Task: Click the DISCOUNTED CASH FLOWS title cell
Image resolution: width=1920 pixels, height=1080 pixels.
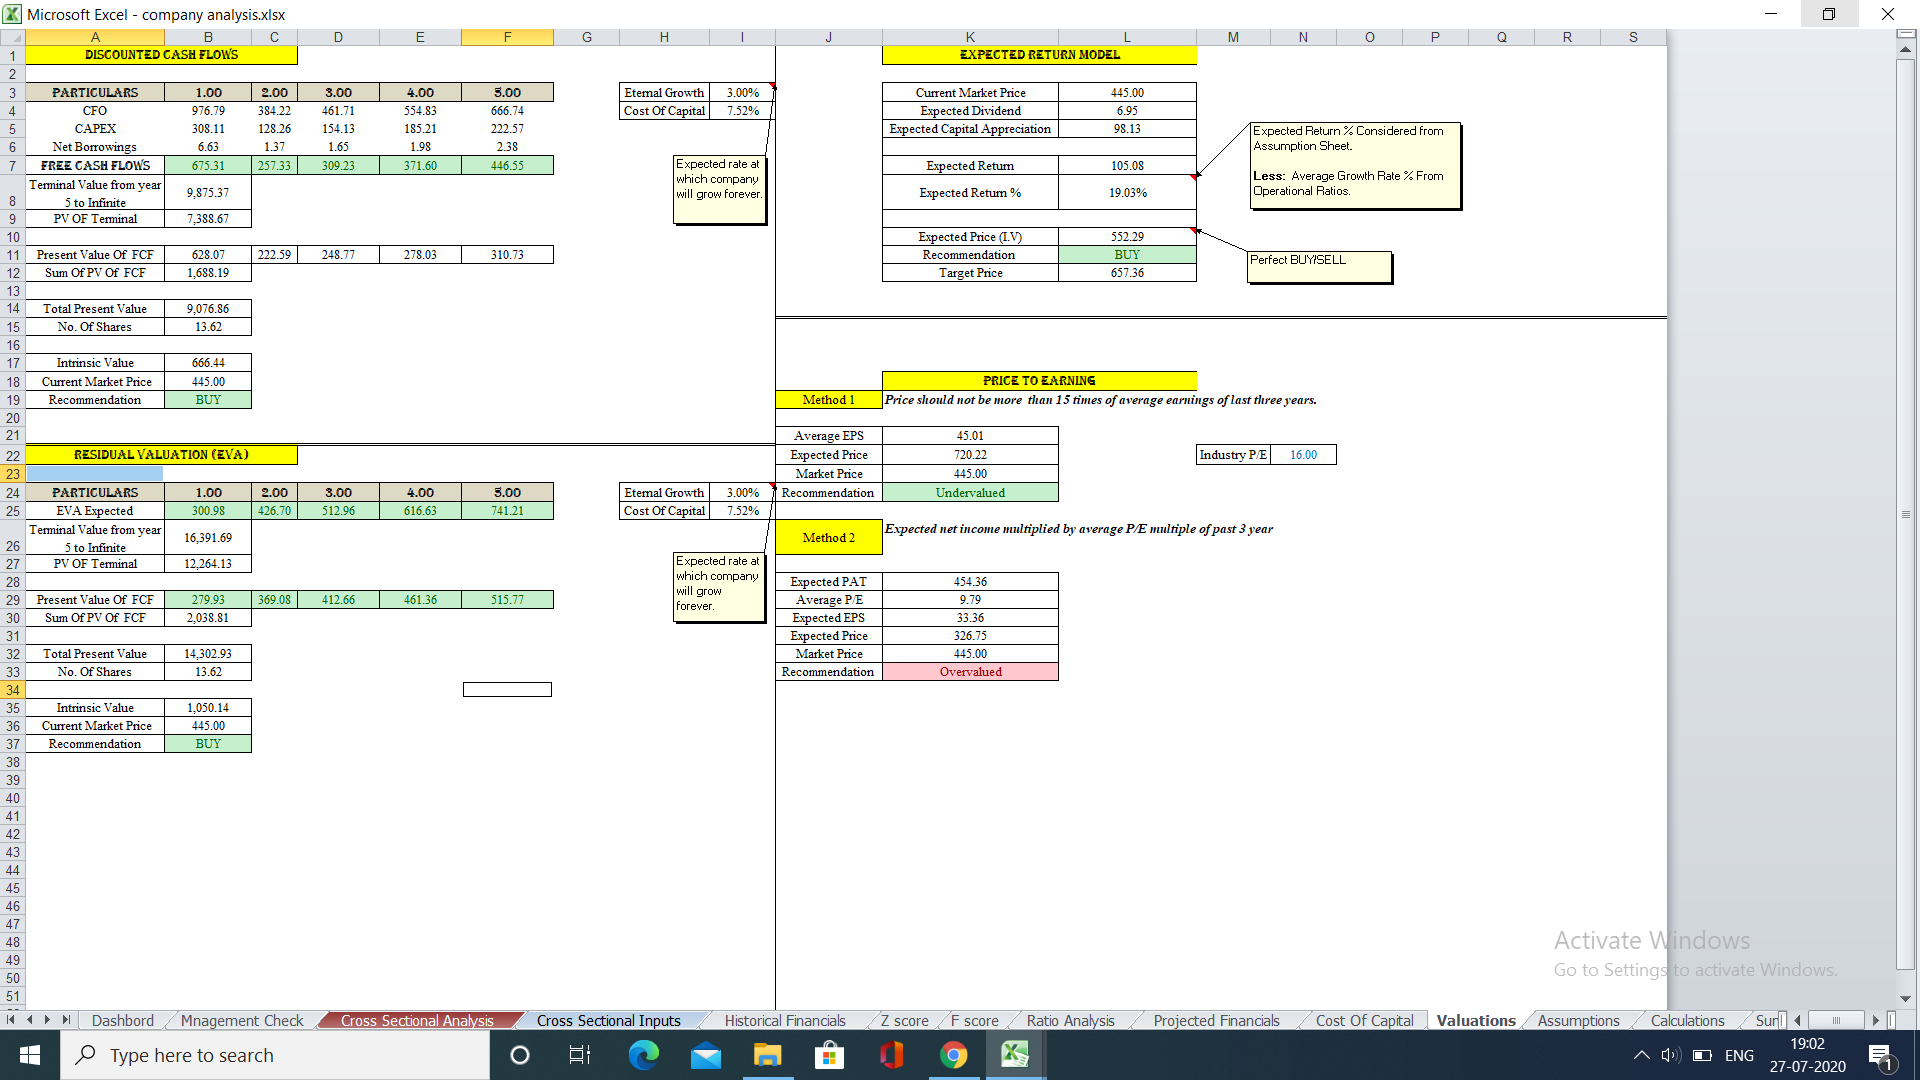Action: point(161,55)
